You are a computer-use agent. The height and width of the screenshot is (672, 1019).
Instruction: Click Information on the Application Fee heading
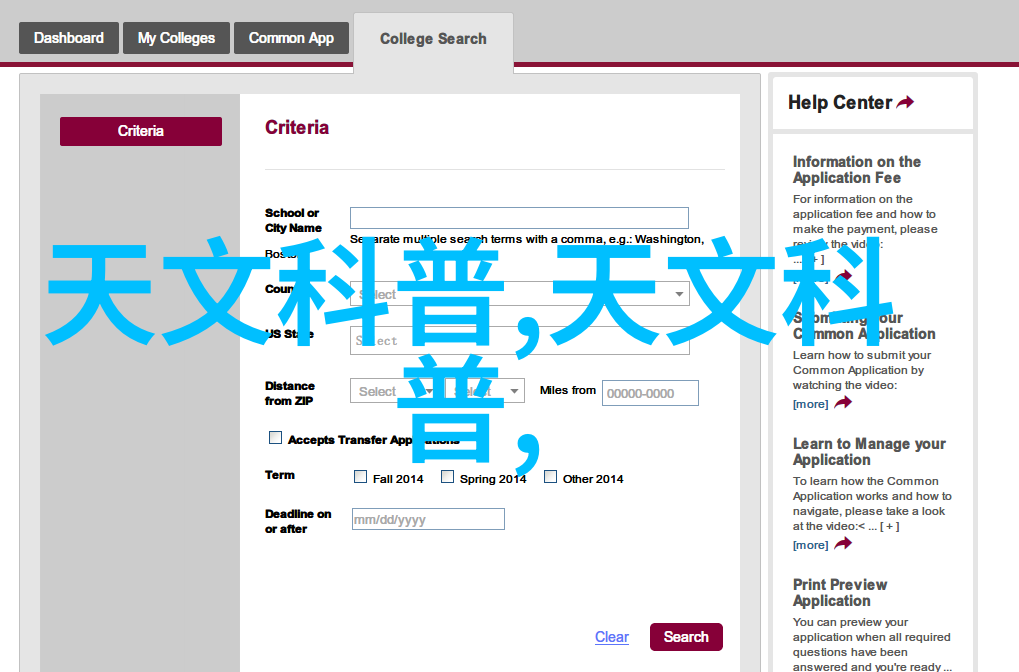(x=857, y=170)
